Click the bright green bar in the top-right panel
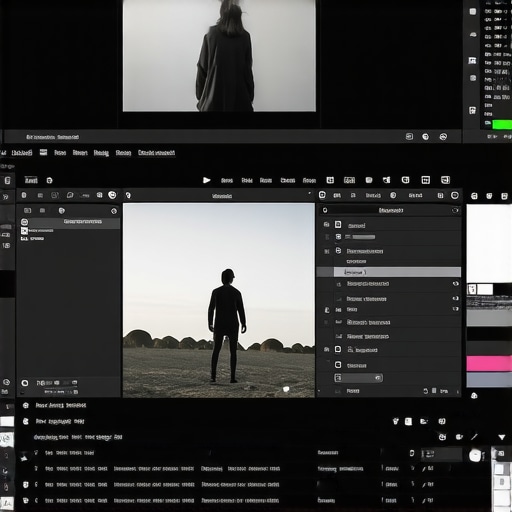This screenshot has height=512, width=512. 502,124
